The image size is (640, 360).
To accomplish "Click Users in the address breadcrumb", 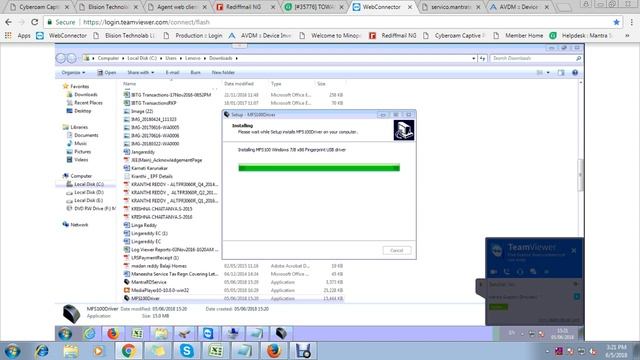I will tap(171, 58).
